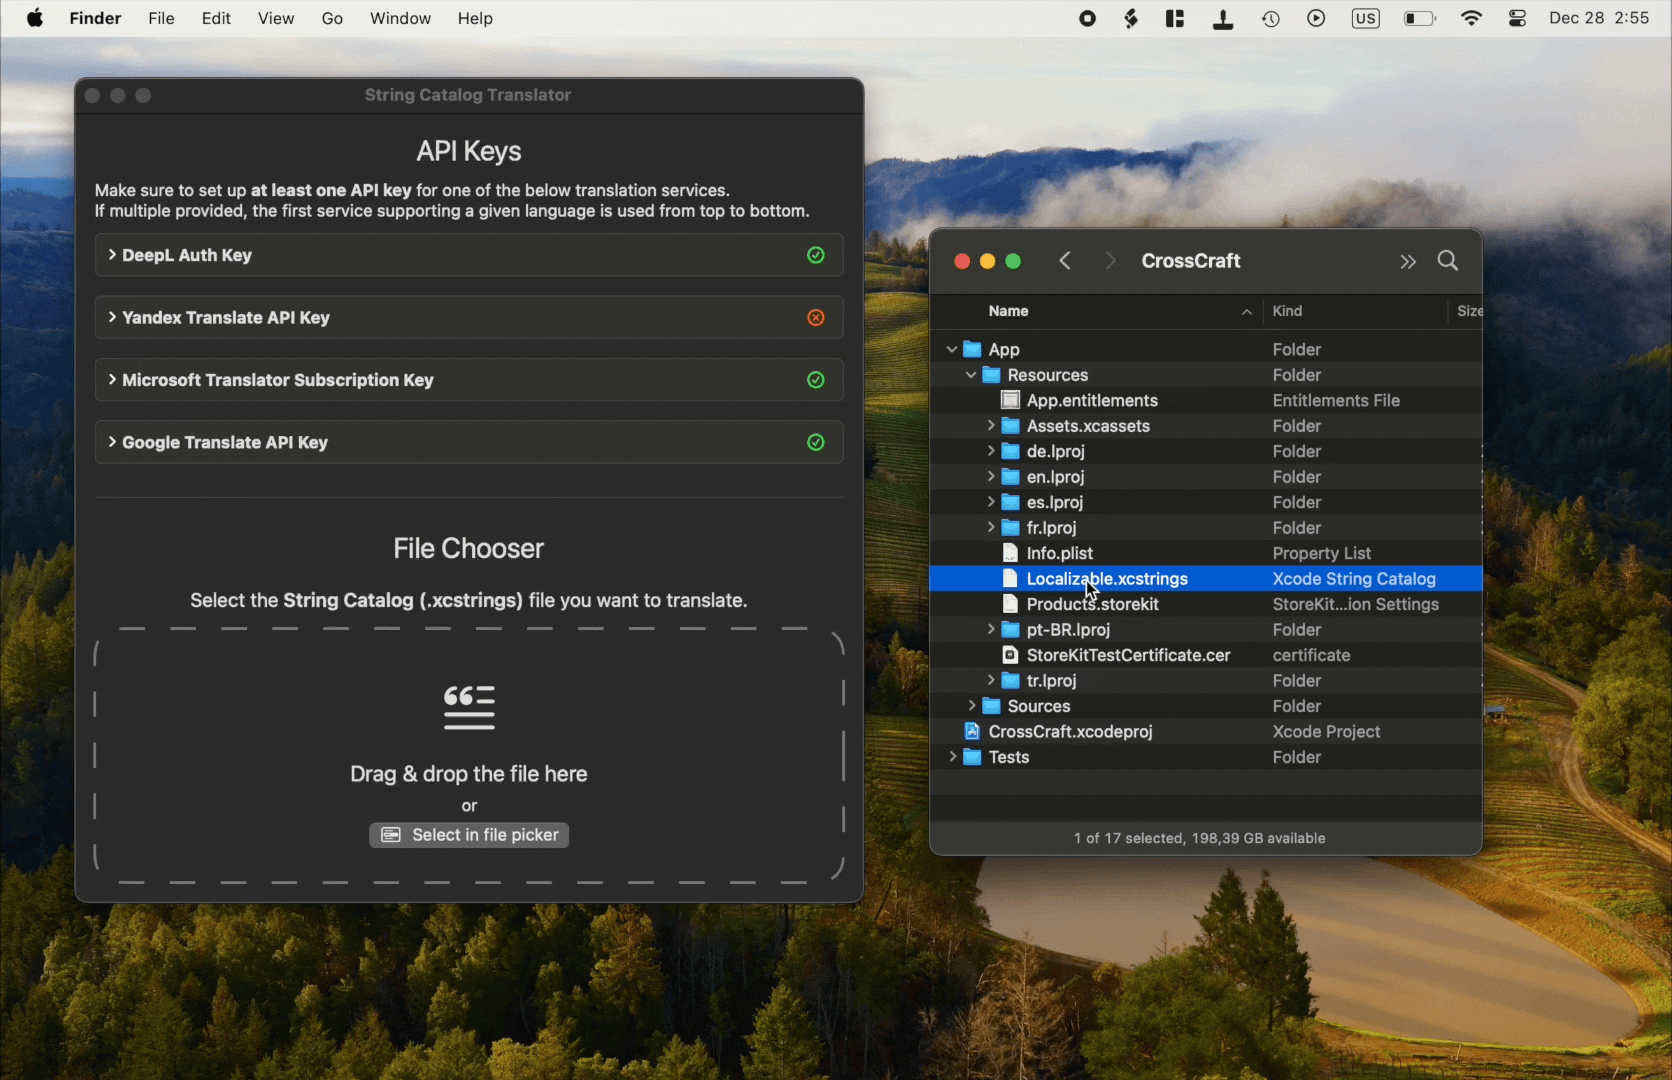The image size is (1672, 1080).
Task: Open search in CrossCraft Finder window
Action: click(1448, 261)
